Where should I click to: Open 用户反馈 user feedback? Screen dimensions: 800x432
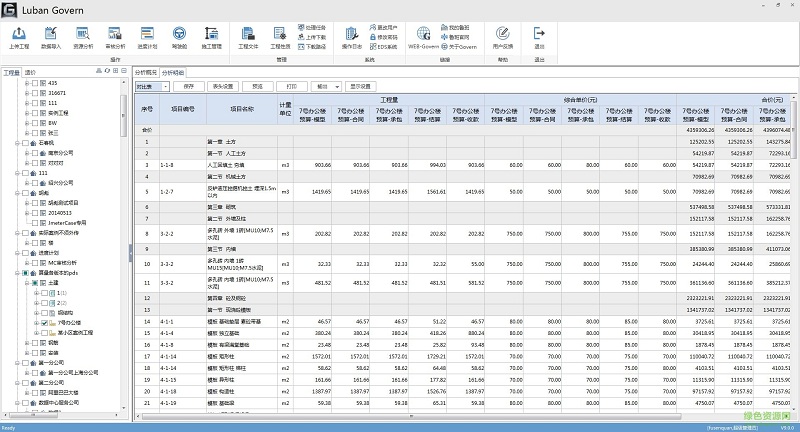click(x=503, y=35)
